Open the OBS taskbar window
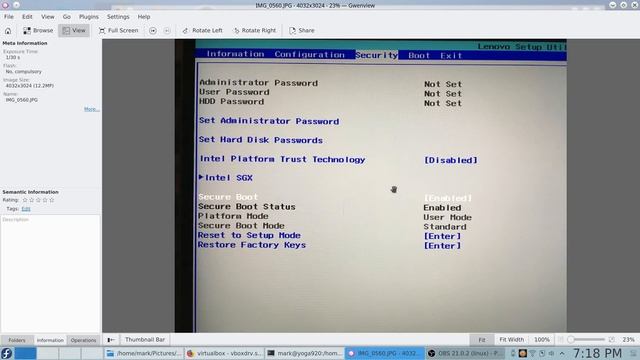The height and width of the screenshot is (360, 640). coord(465,353)
